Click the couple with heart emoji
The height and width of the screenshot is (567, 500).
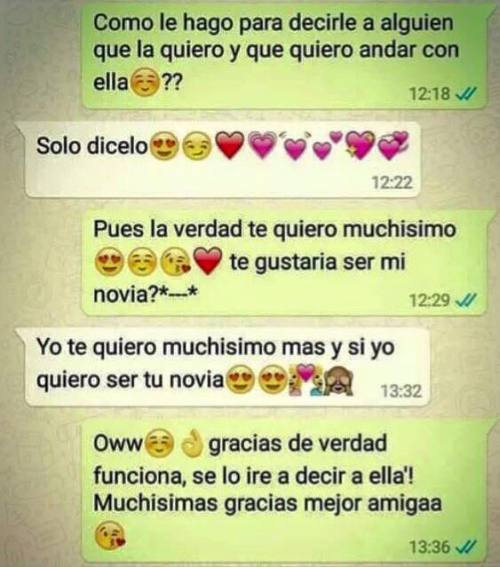(x=305, y=380)
